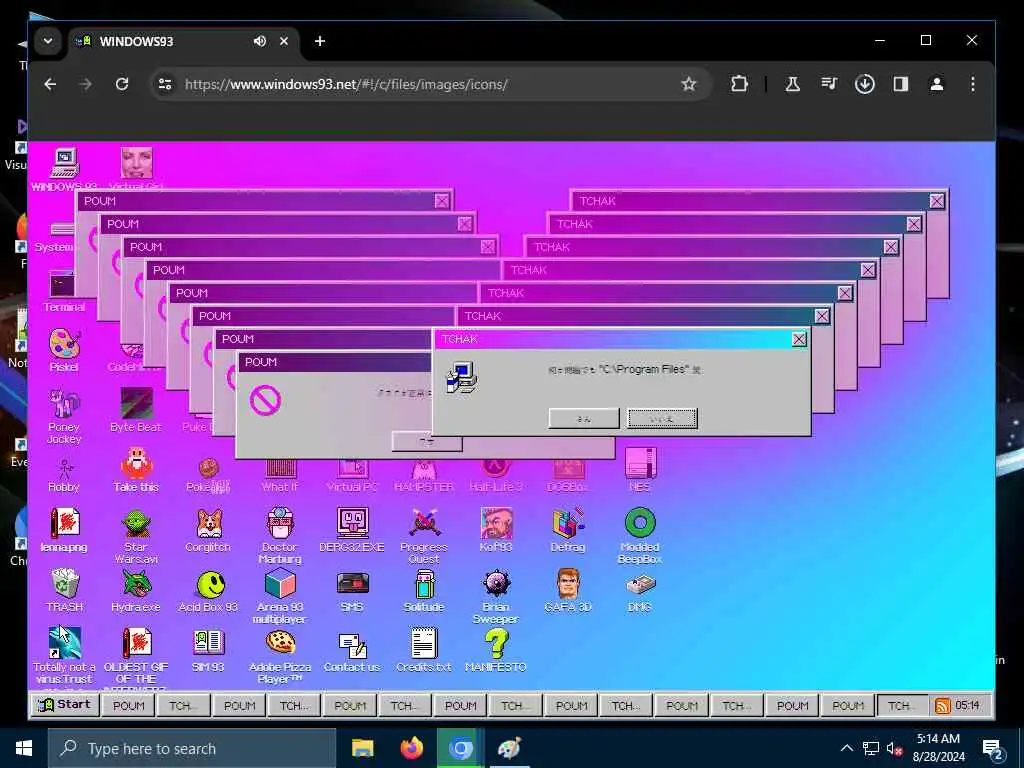
Task: Open the Brian Sweeper icon
Action: coord(496,596)
